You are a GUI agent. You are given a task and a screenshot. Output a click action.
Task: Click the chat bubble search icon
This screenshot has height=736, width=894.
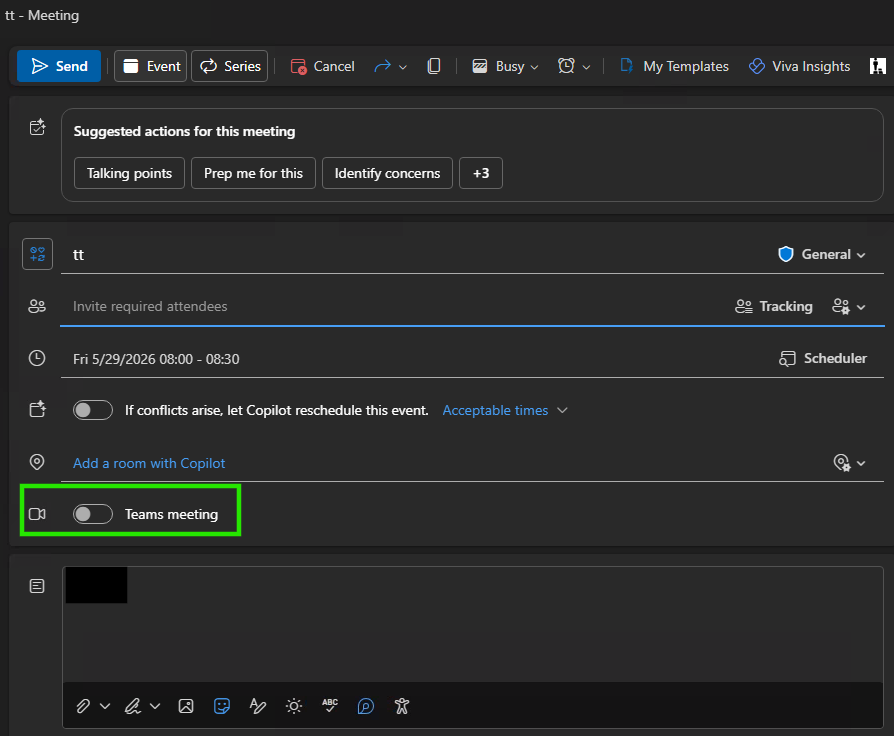point(365,706)
